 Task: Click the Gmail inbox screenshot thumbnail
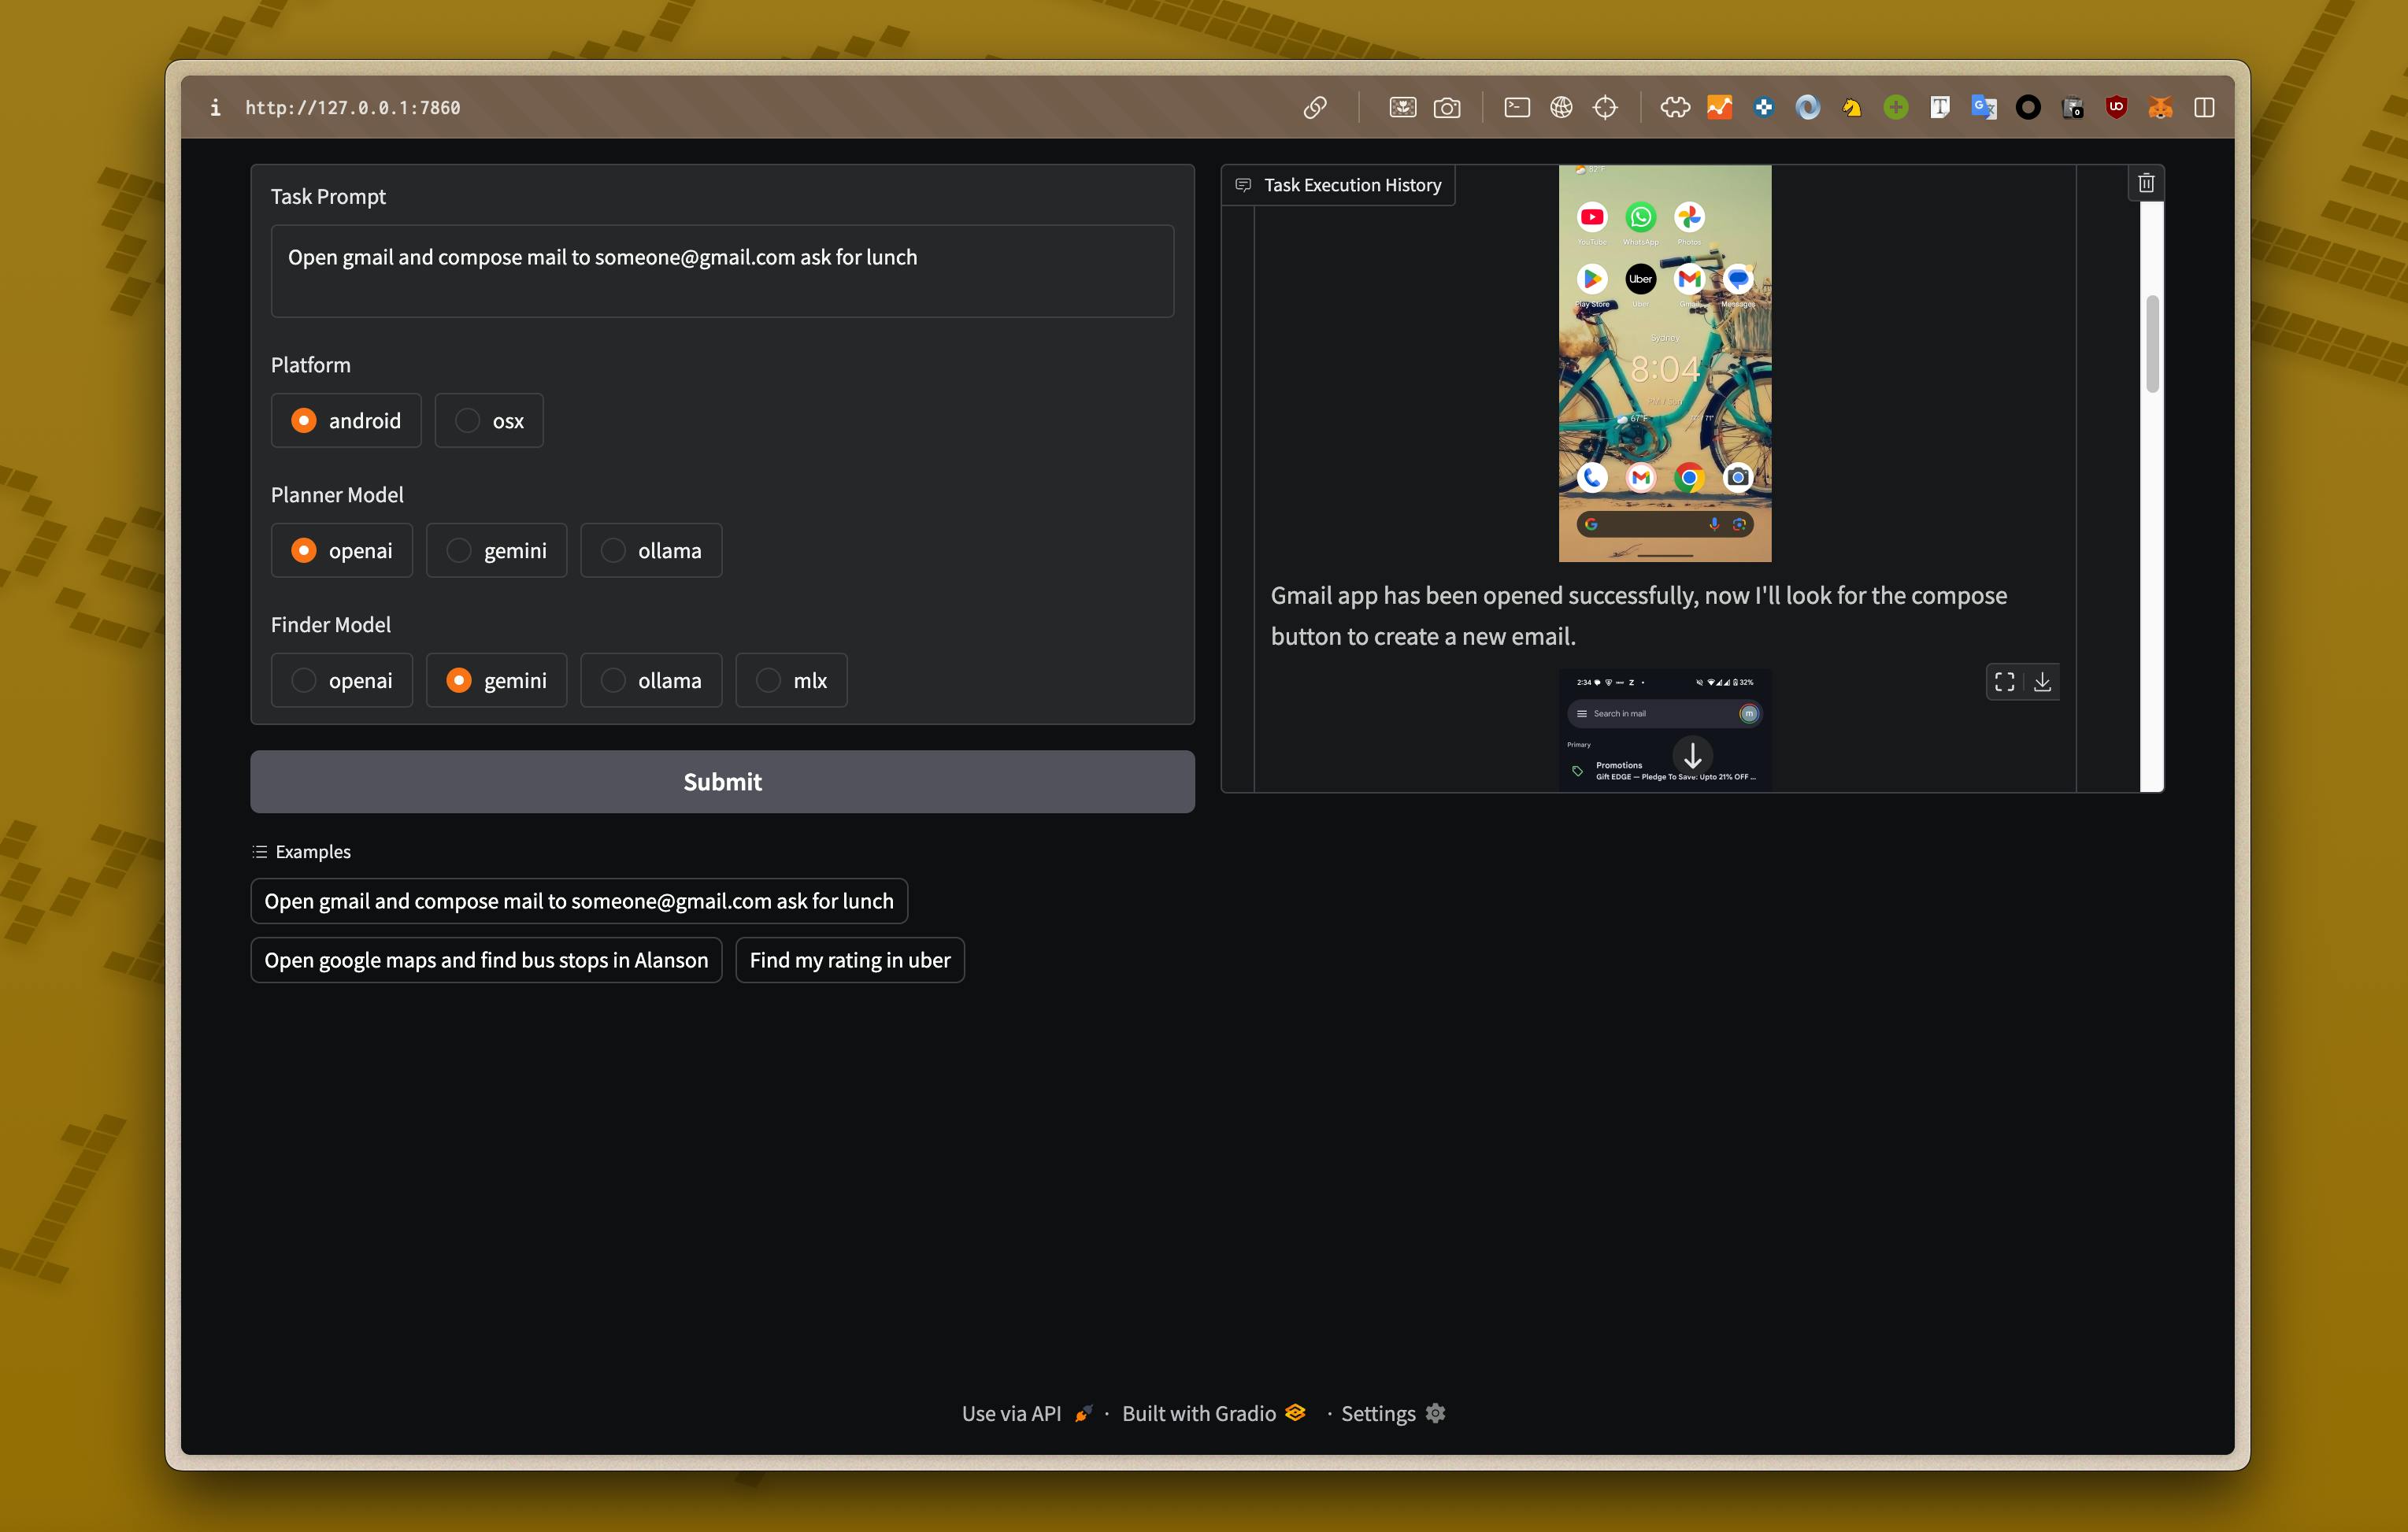pyautogui.click(x=1664, y=730)
